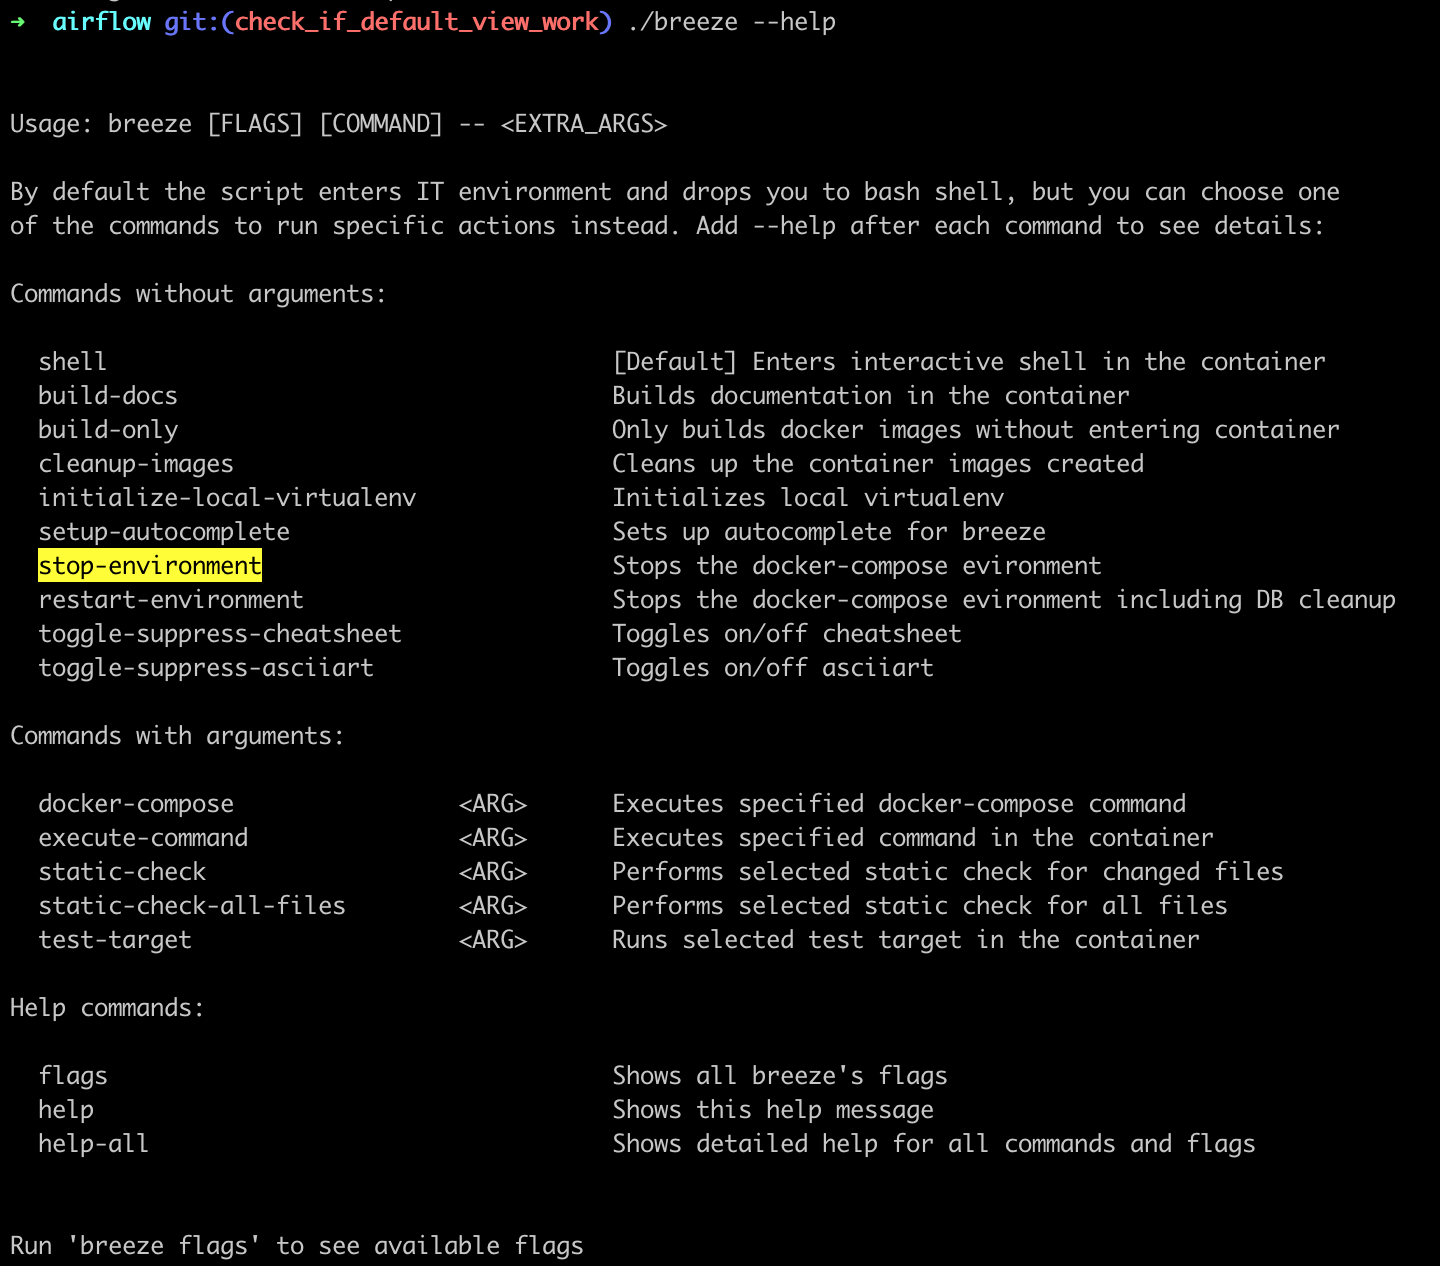Click the static-check-all-files command
Image resolution: width=1440 pixels, height=1266 pixels.
pos(192,906)
